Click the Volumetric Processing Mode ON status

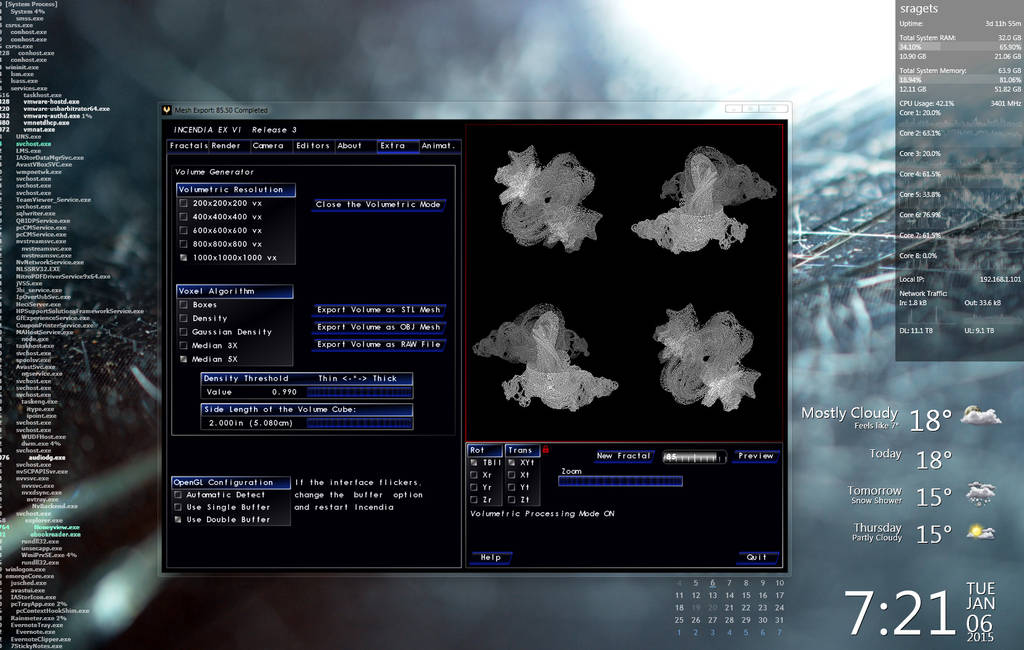542,514
